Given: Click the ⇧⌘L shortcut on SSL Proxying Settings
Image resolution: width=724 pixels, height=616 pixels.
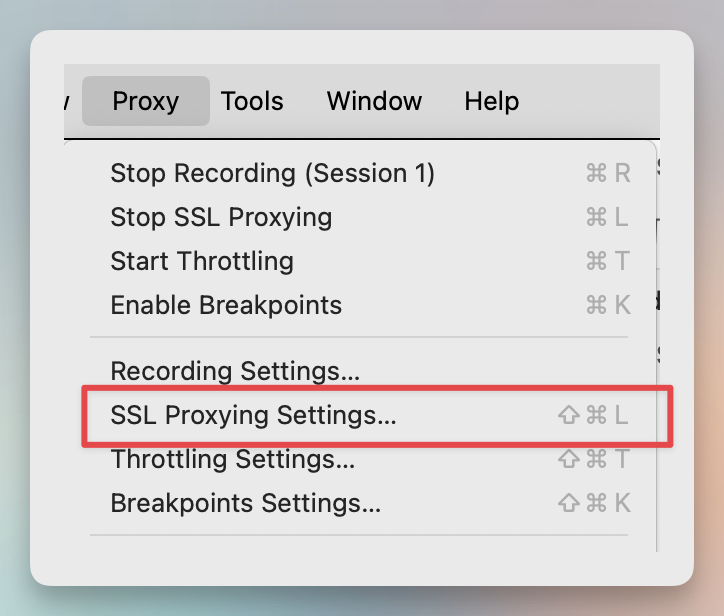Looking at the screenshot, I should coord(593,415).
